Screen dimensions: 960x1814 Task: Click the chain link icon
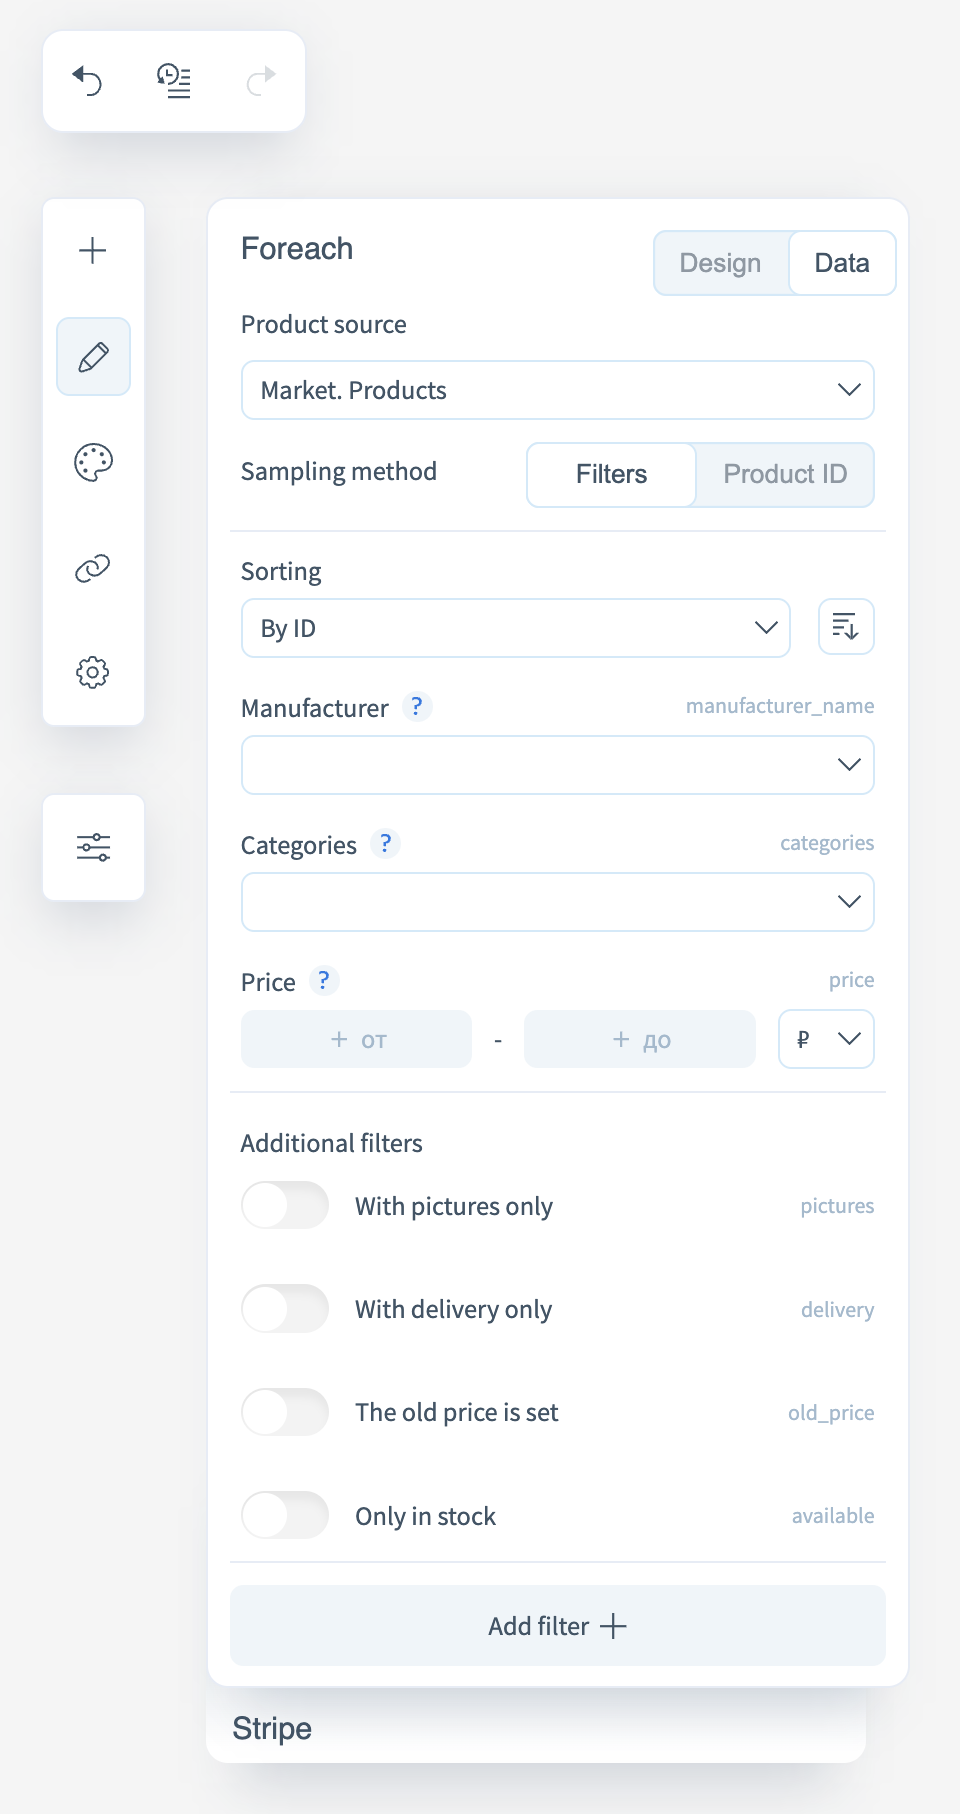(93, 568)
